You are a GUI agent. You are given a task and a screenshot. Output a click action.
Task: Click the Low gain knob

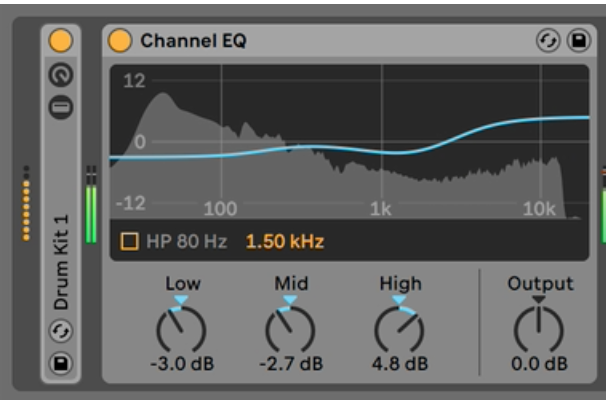click(181, 330)
